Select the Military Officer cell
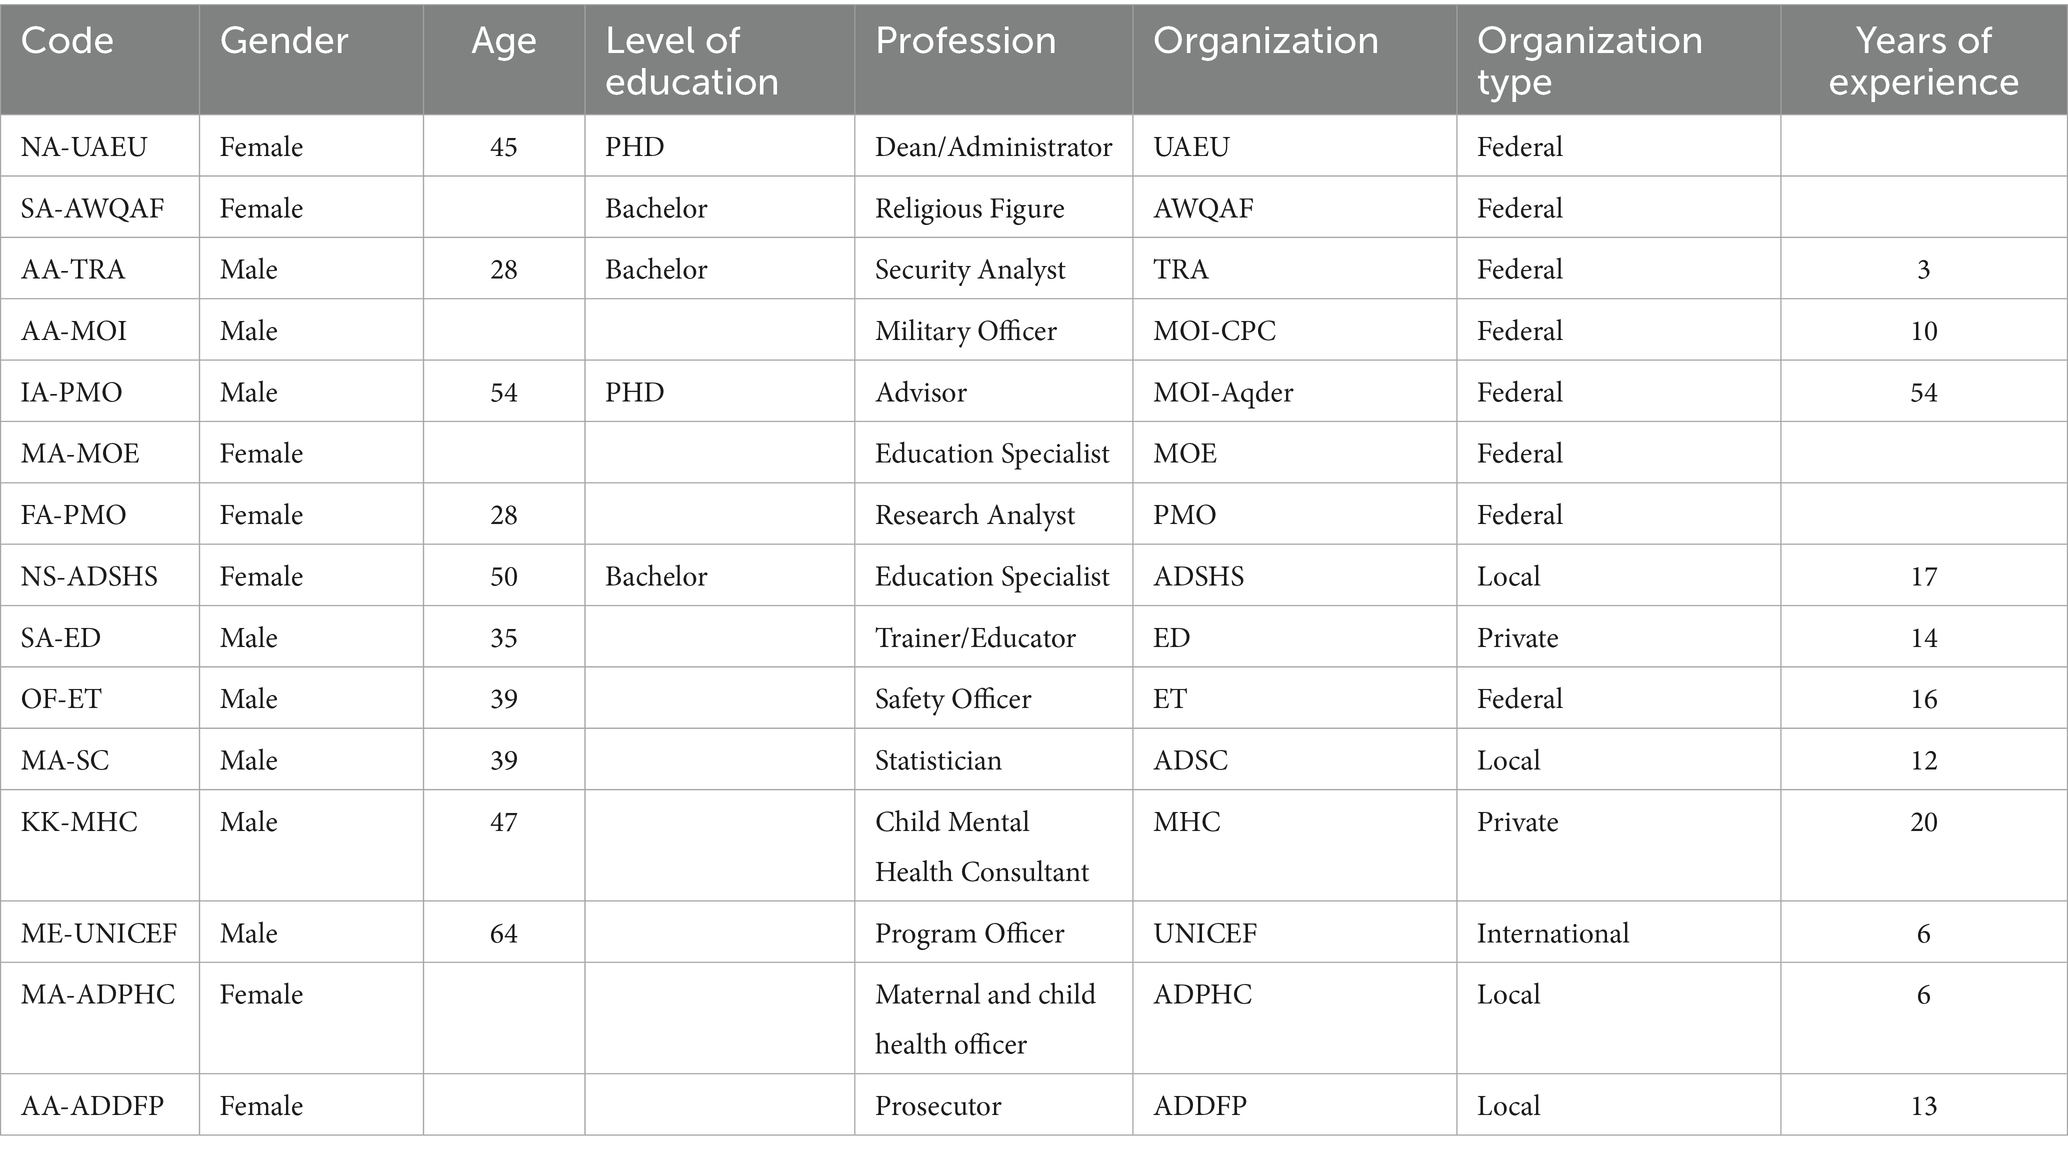 (965, 331)
